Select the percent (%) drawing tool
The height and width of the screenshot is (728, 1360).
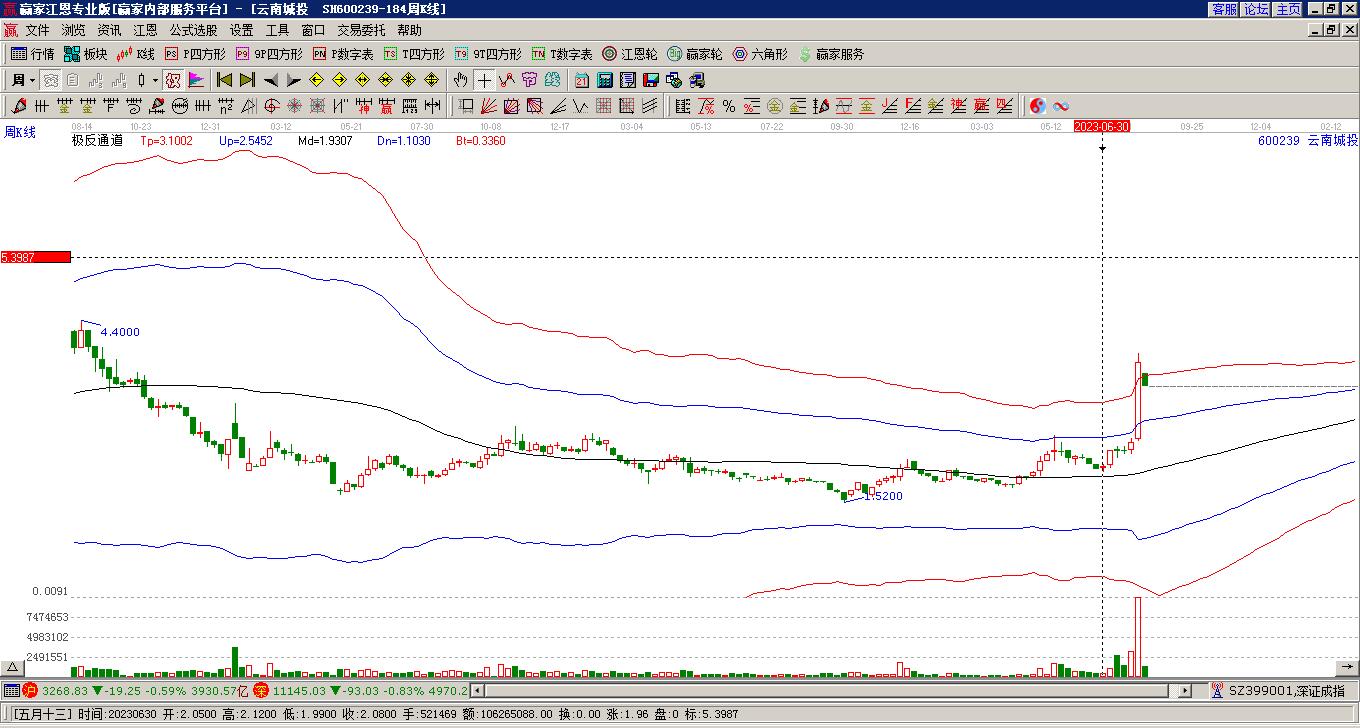point(728,106)
